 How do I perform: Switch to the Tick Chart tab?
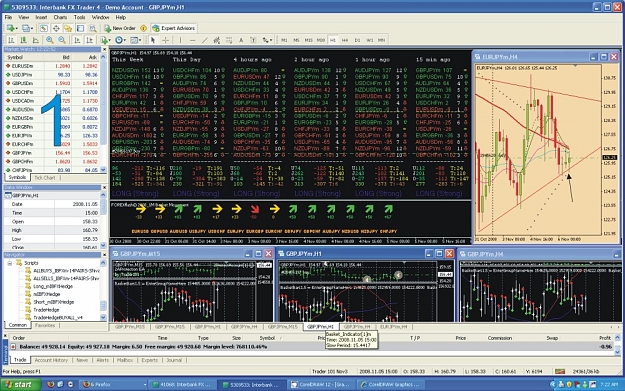(44, 178)
